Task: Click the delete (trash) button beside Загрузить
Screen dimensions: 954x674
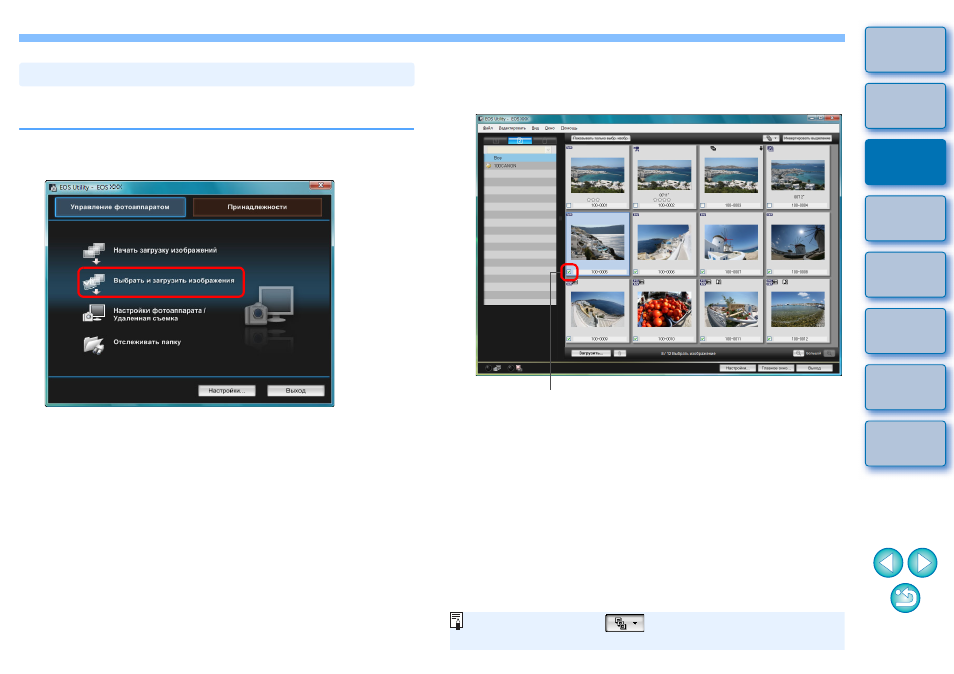Action: [x=619, y=353]
